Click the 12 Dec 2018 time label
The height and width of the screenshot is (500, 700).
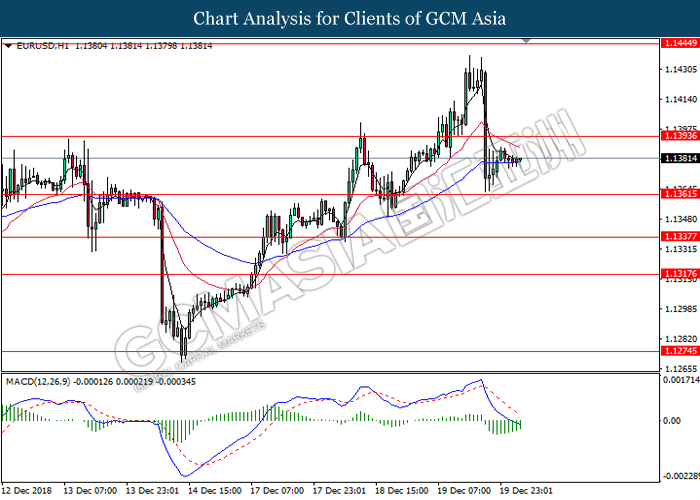coord(27,491)
